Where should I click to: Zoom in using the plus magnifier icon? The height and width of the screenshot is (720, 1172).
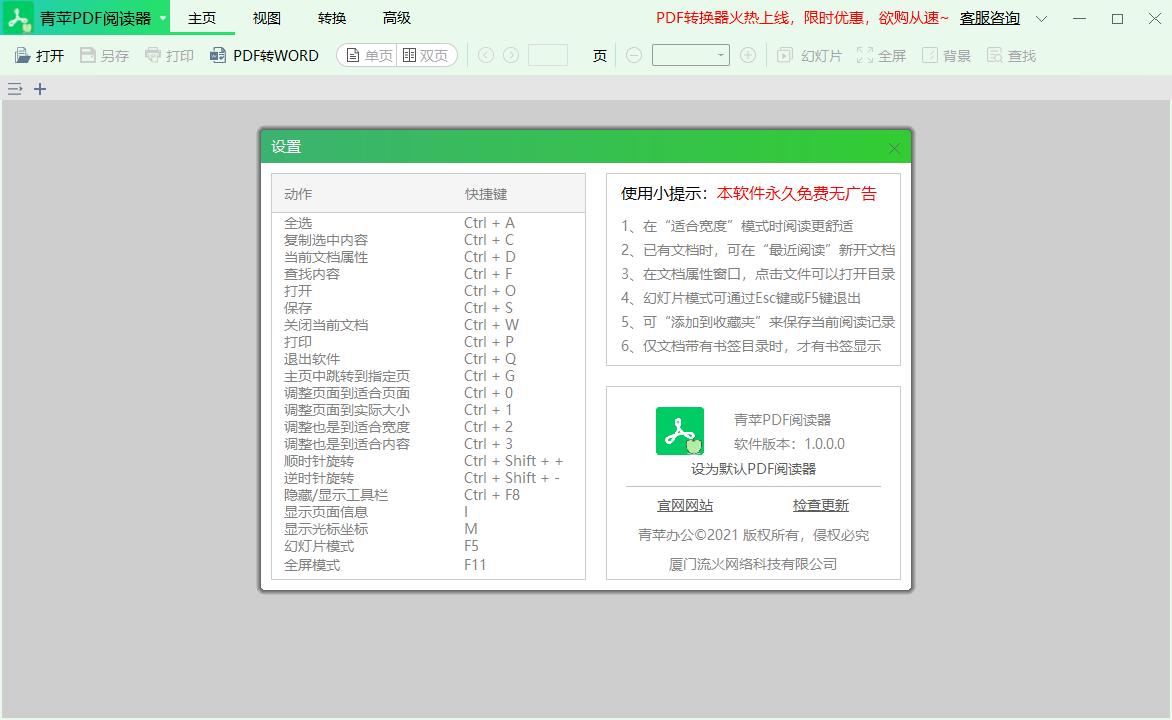coord(748,55)
